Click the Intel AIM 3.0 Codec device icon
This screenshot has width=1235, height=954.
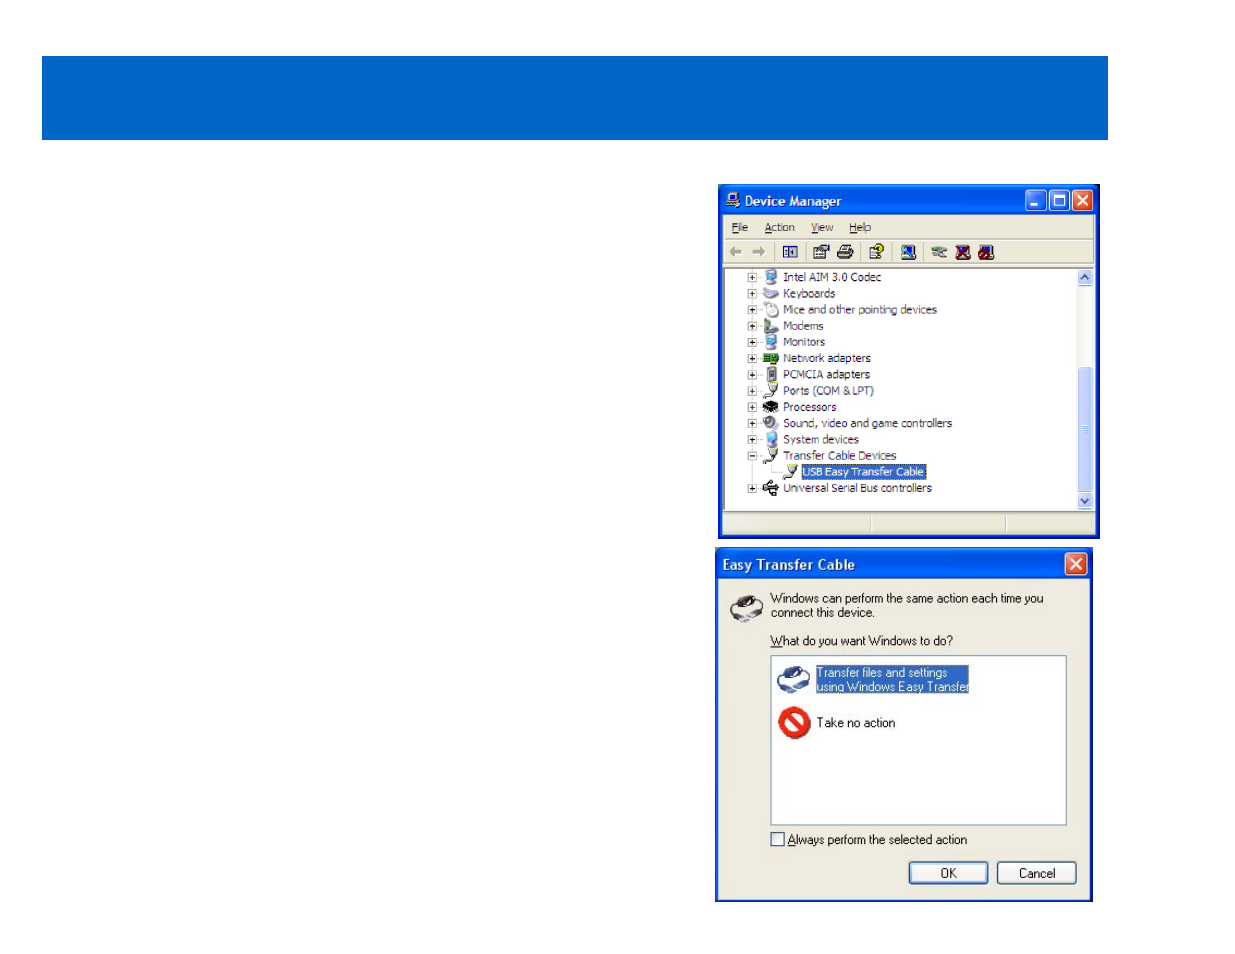(771, 277)
